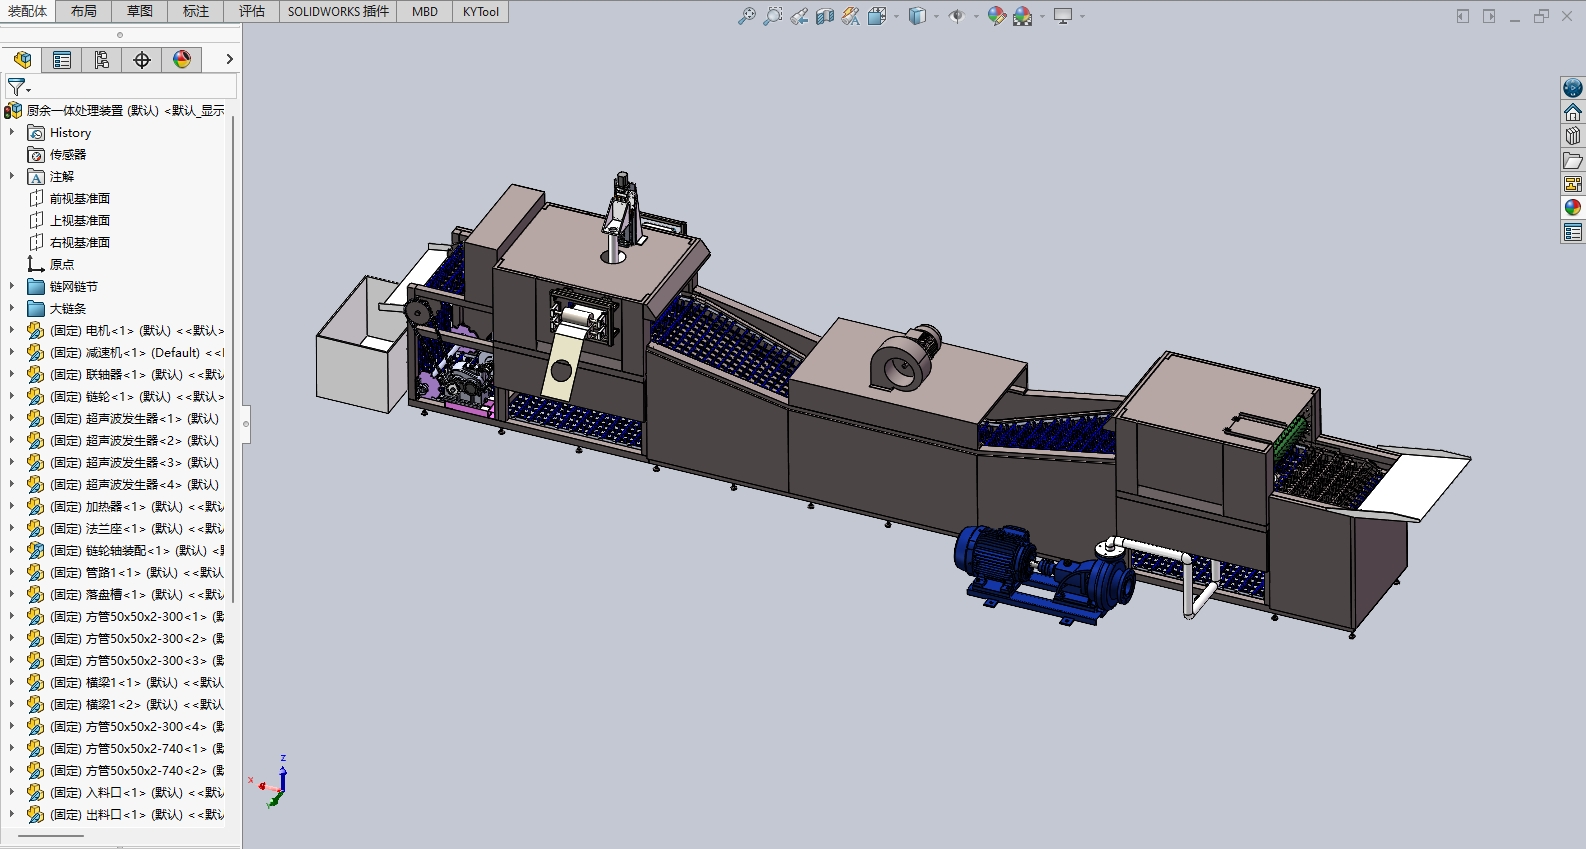Open the File Explorer task pane icon
The image size is (1586, 849).
(x=1573, y=160)
